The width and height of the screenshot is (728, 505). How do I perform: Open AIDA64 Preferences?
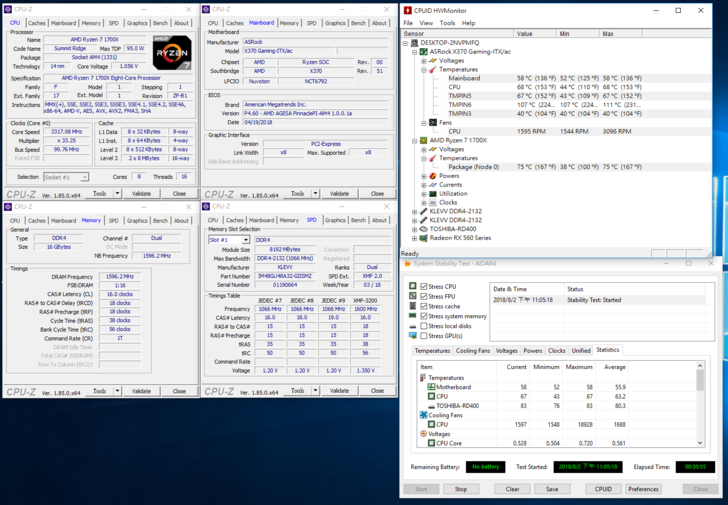pos(643,489)
